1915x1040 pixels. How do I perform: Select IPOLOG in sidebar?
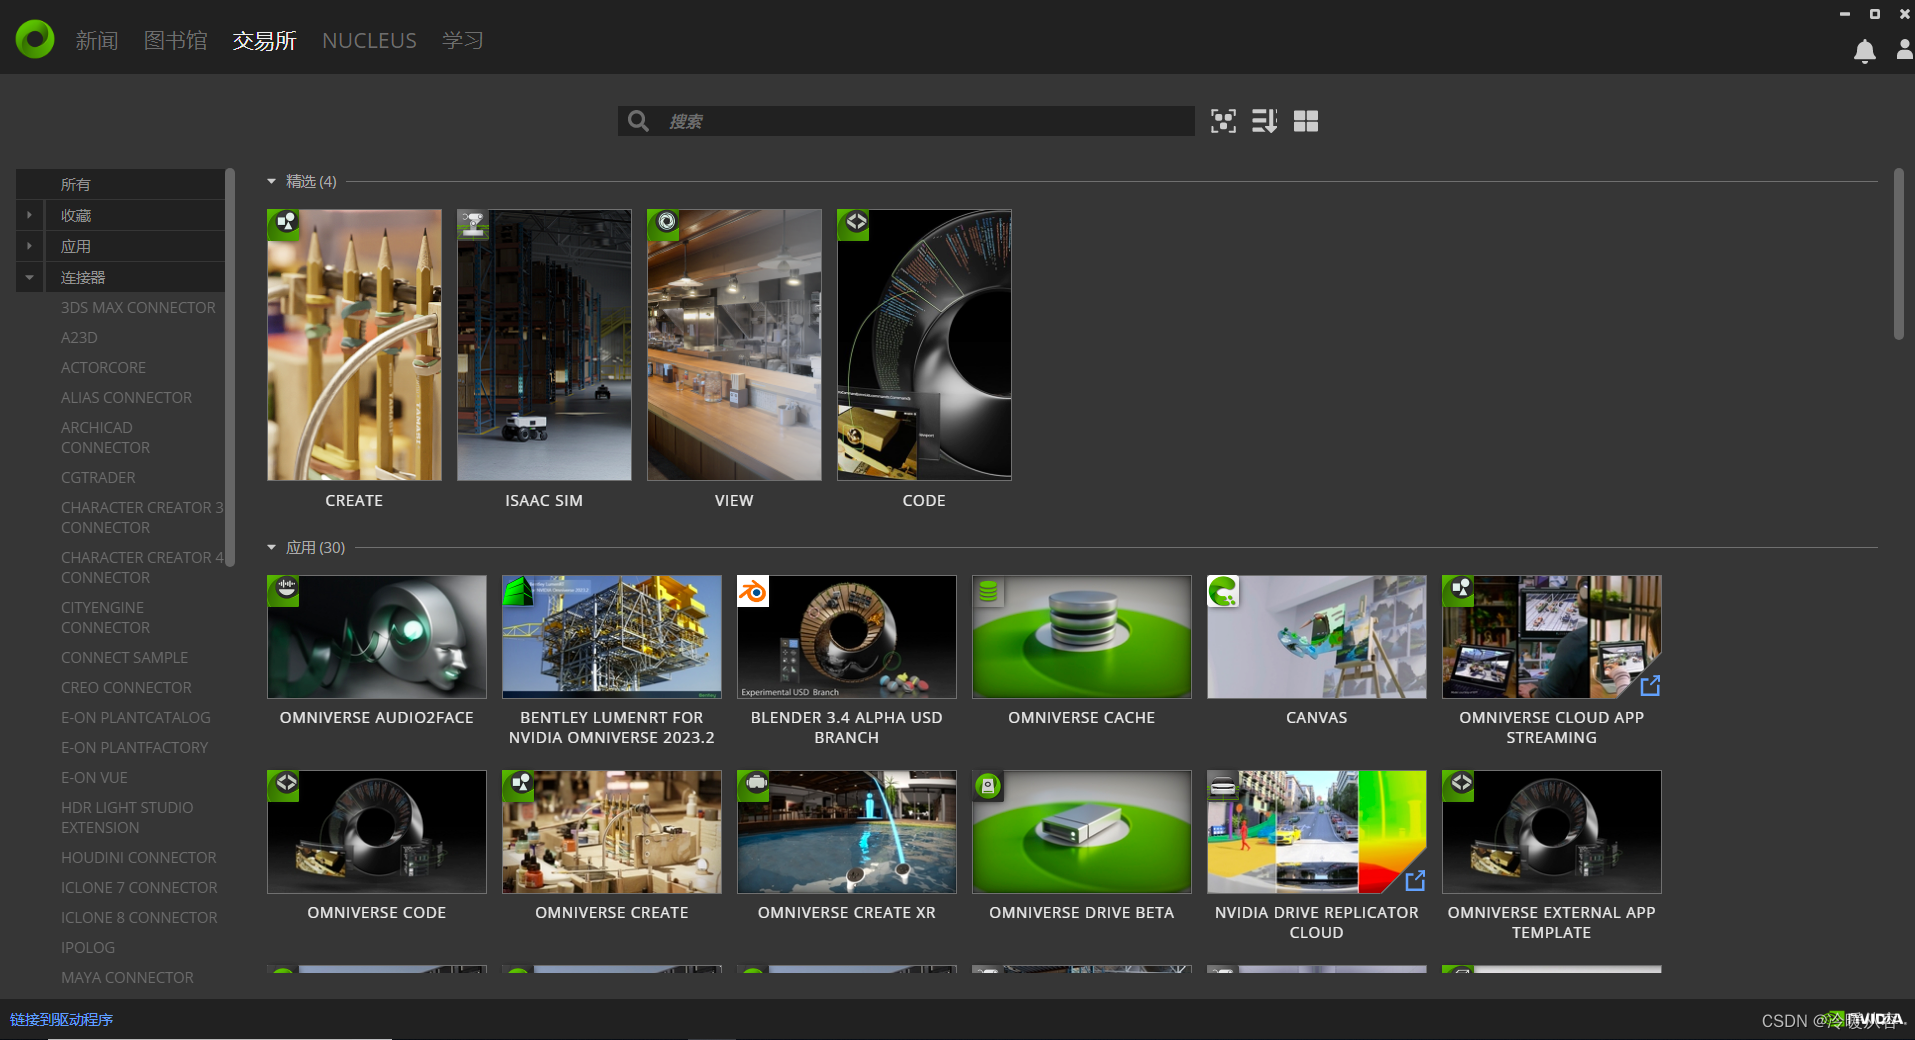pos(88,947)
